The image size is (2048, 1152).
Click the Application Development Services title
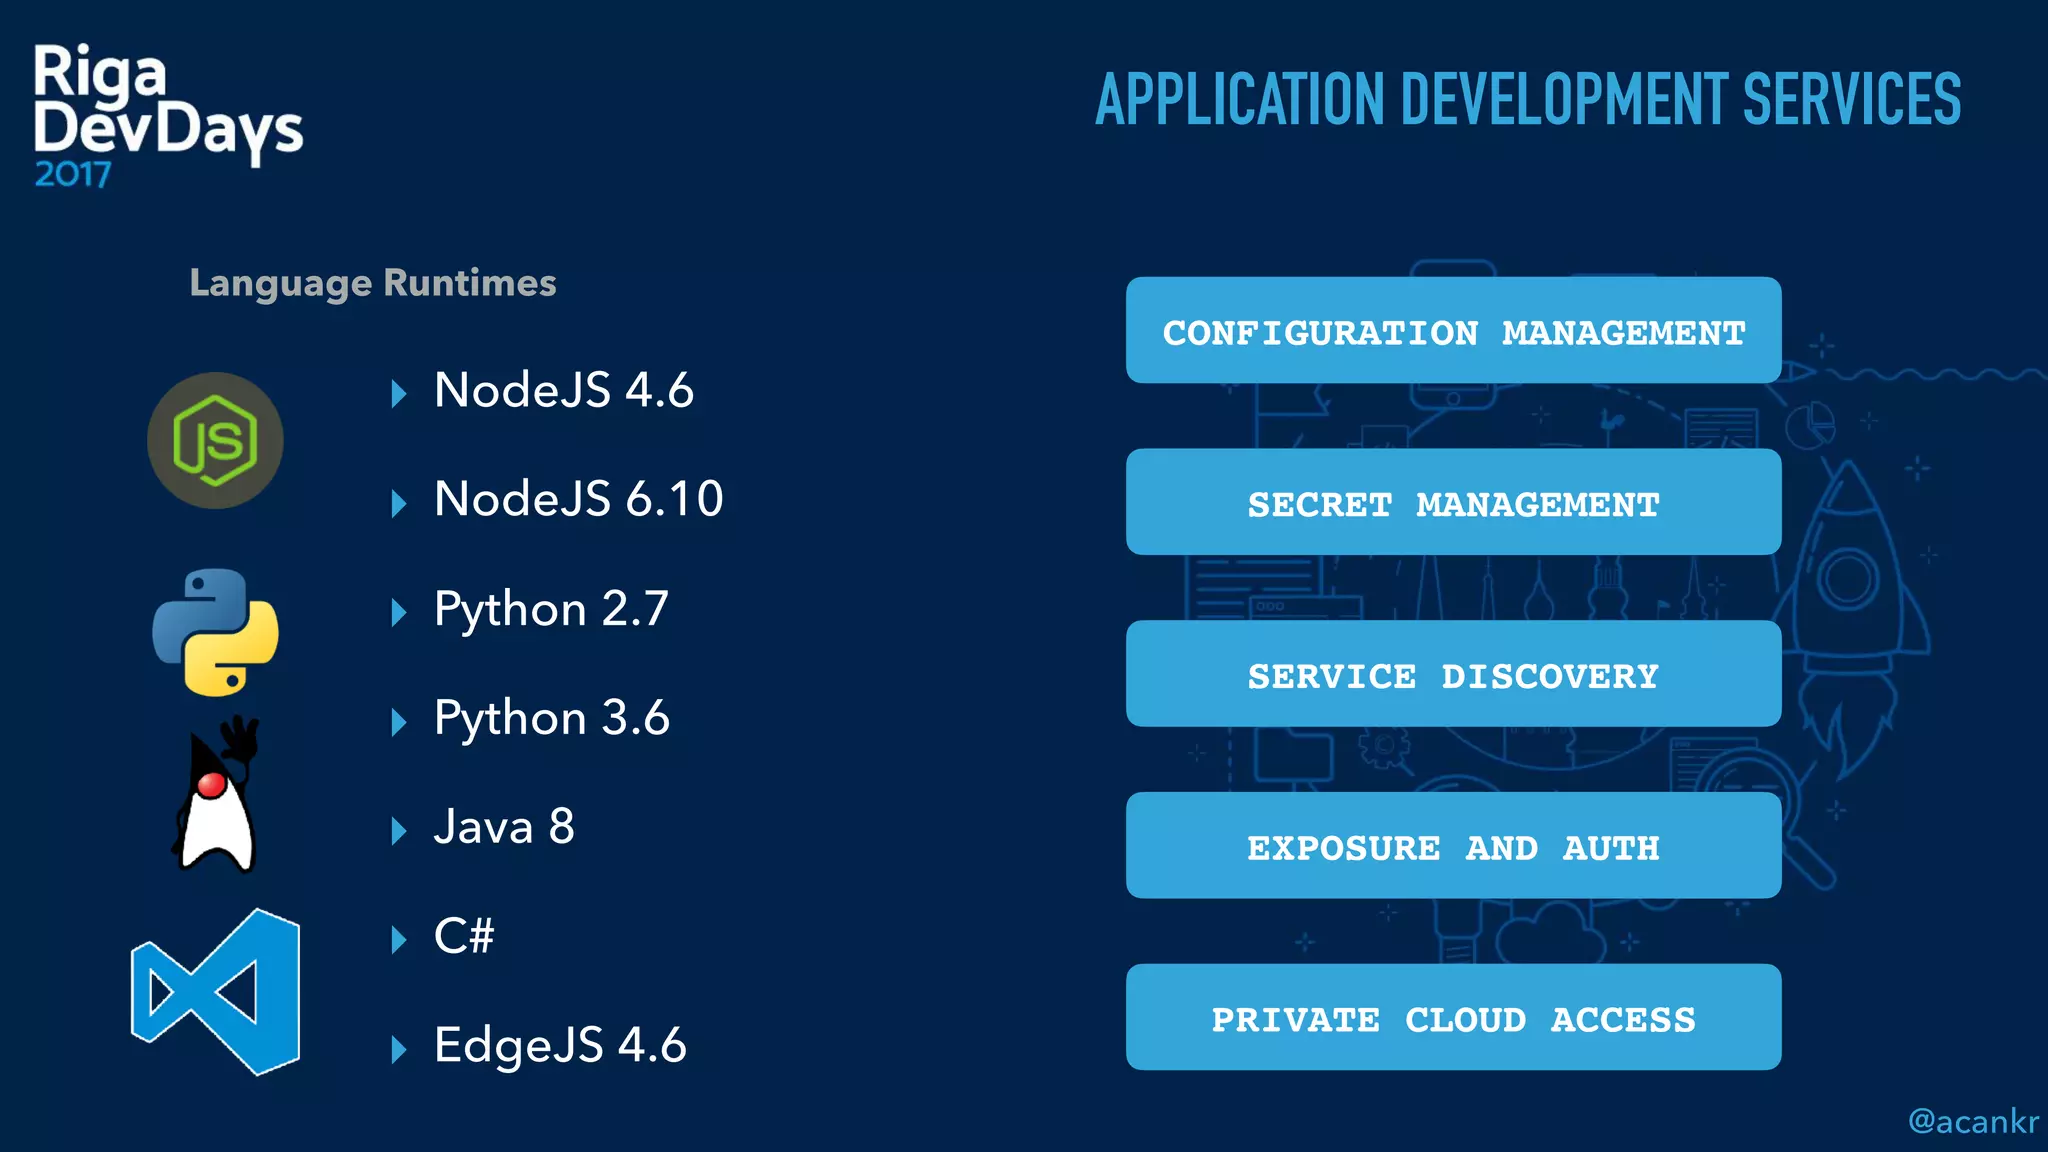(1527, 99)
